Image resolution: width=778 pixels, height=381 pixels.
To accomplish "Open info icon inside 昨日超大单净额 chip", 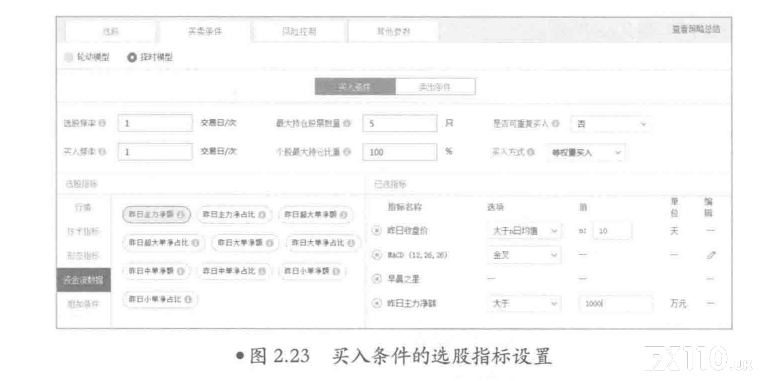I will pos(343,214).
